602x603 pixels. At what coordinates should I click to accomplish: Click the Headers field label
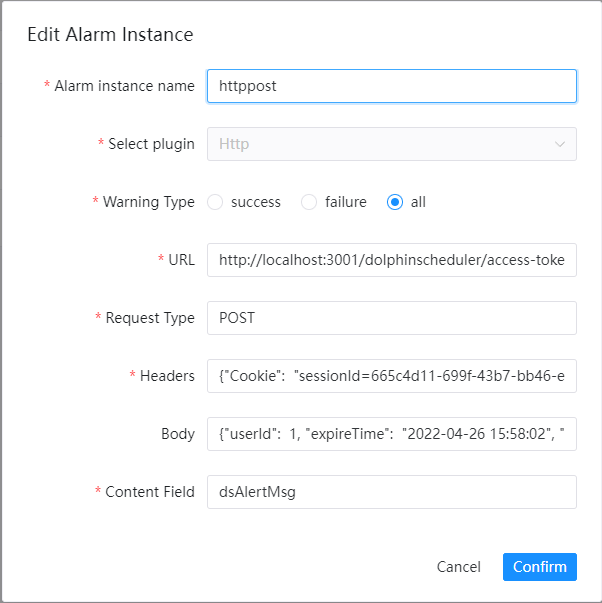point(167,376)
